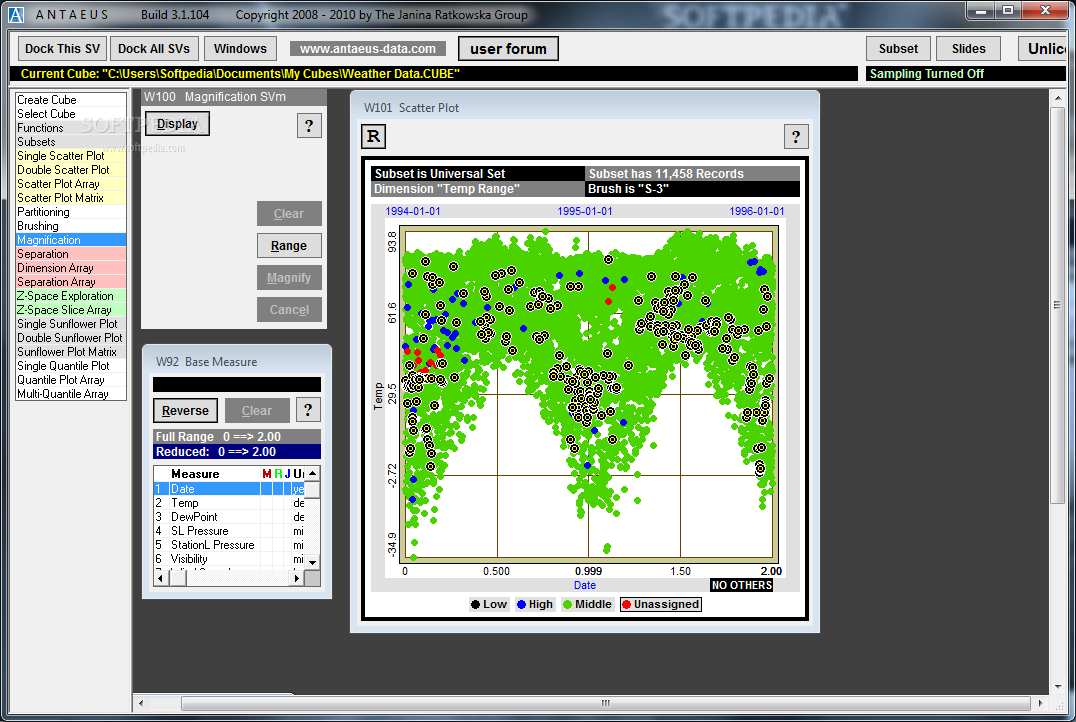Open help in Magnification SVm panel

pos(309,126)
